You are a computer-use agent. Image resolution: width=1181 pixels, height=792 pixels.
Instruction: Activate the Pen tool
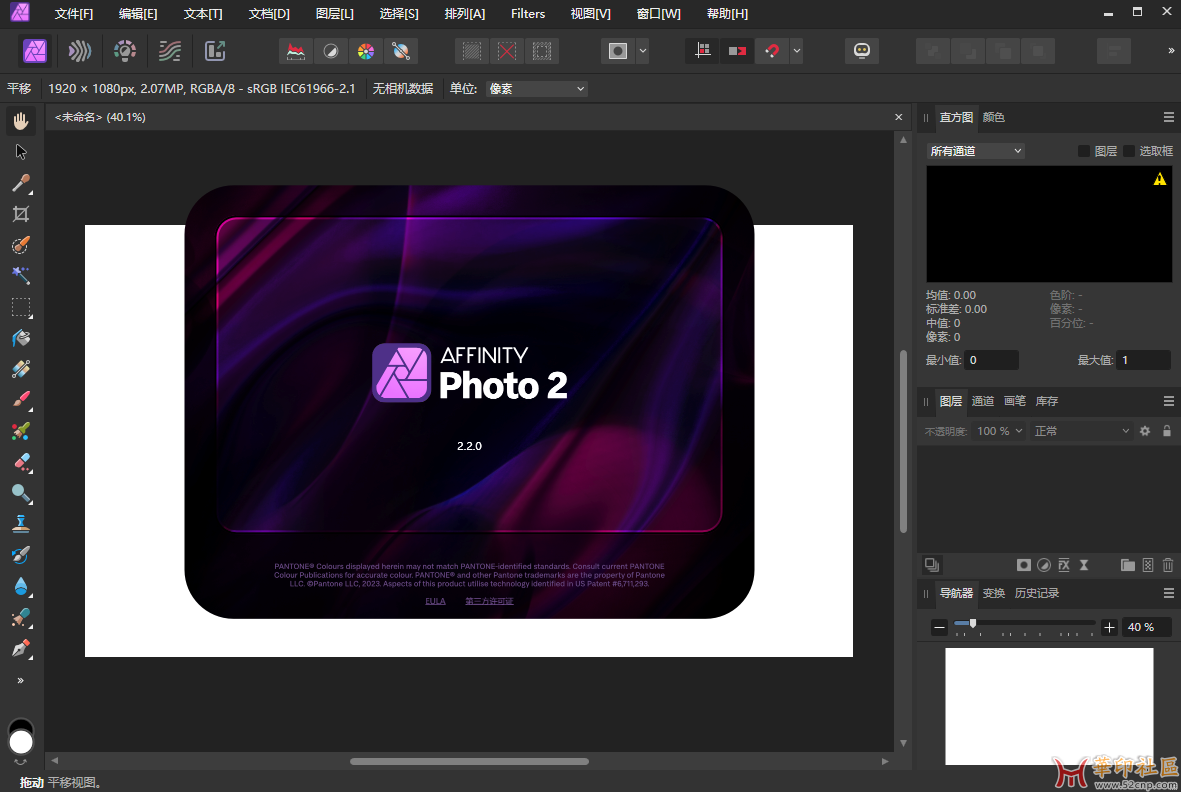21,649
